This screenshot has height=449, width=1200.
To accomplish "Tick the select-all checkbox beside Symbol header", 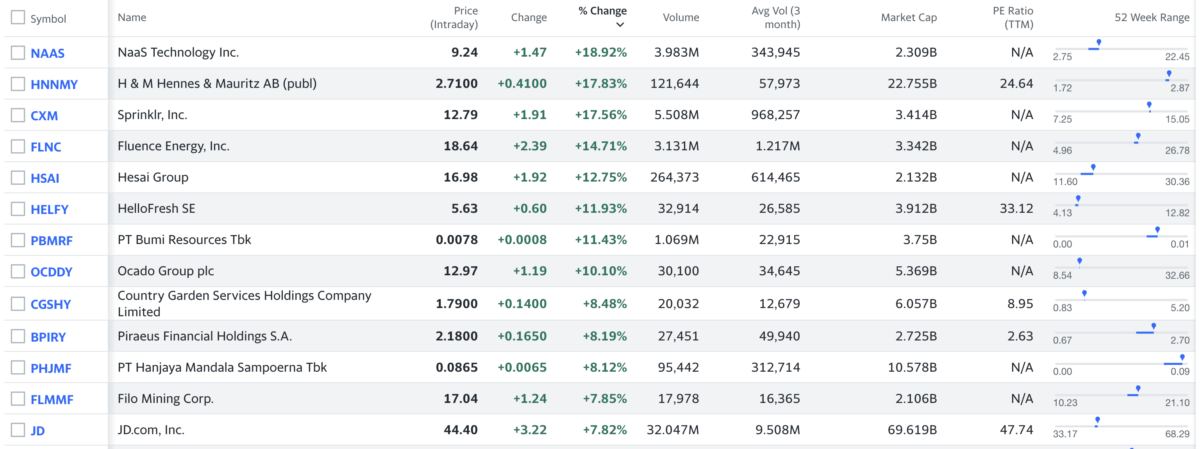I will pos(17,18).
